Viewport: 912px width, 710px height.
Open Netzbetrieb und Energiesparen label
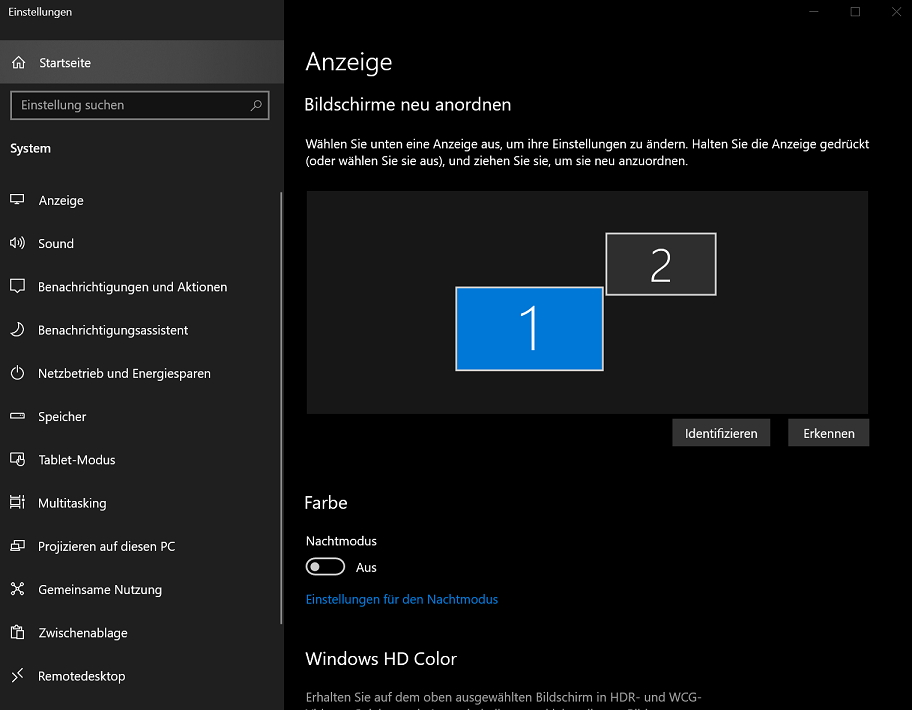pyautogui.click(x=124, y=374)
